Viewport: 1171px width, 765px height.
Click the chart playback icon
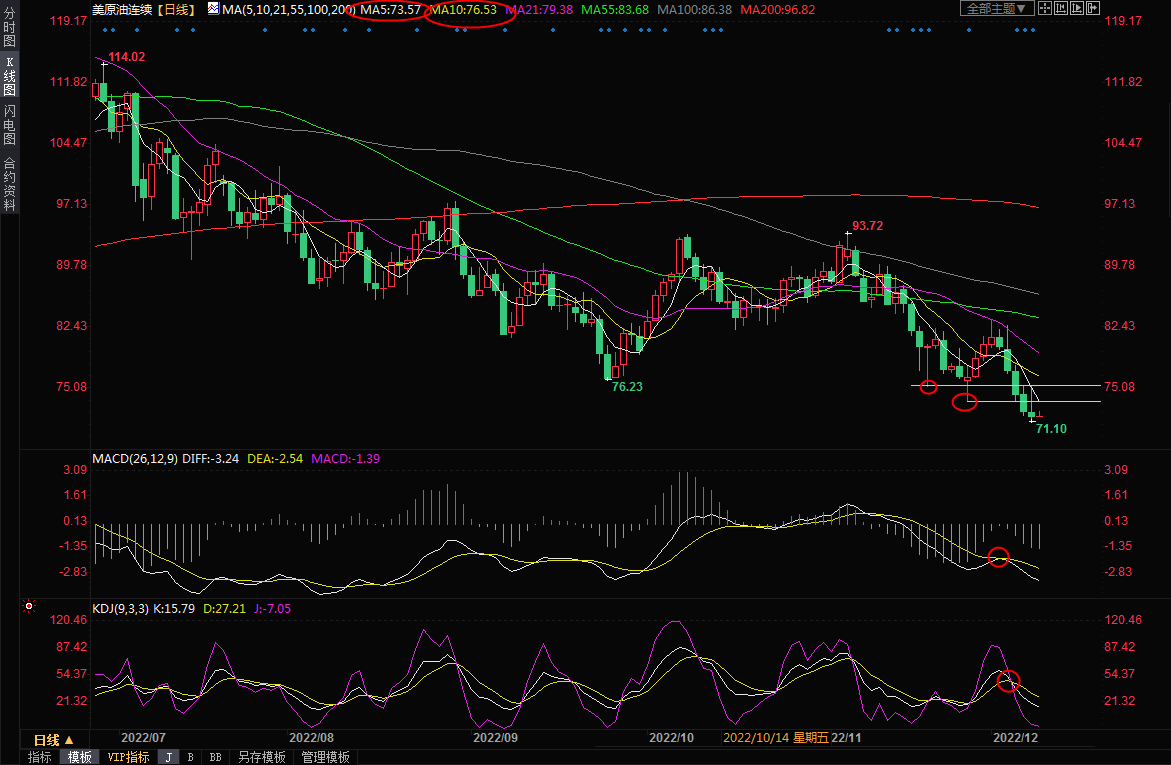pos(1077,8)
